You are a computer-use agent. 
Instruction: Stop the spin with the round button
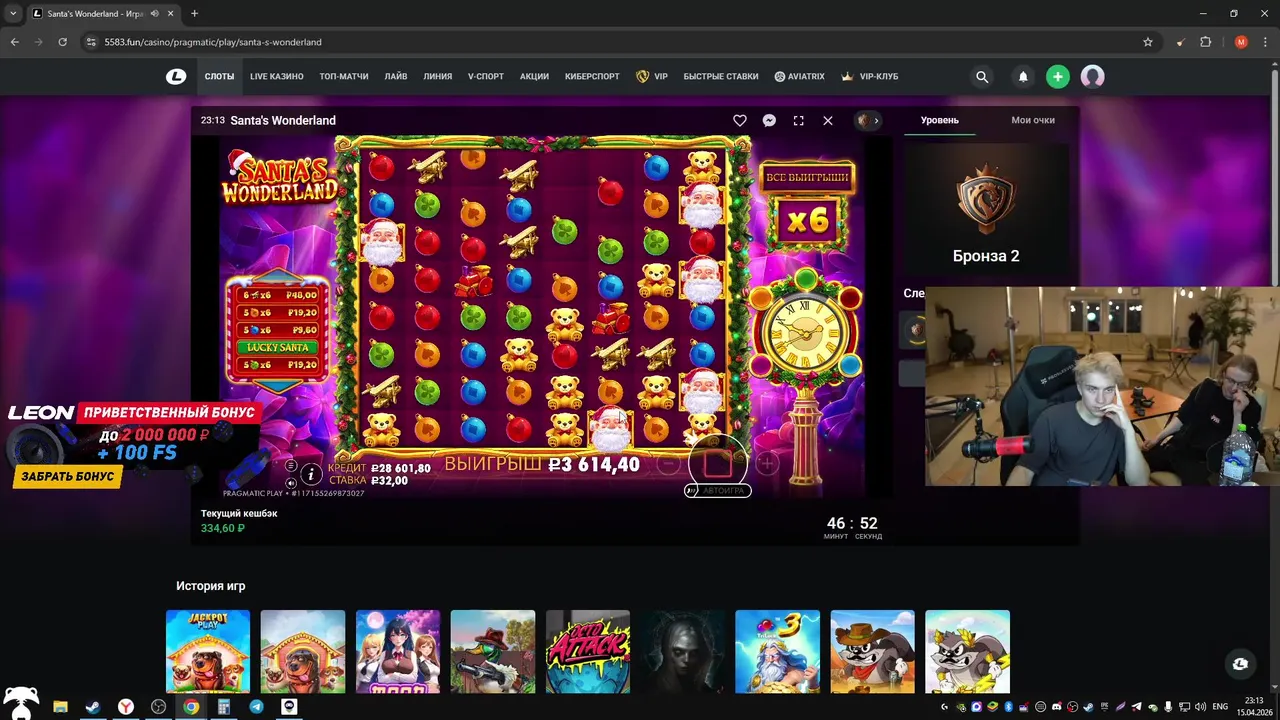718,463
